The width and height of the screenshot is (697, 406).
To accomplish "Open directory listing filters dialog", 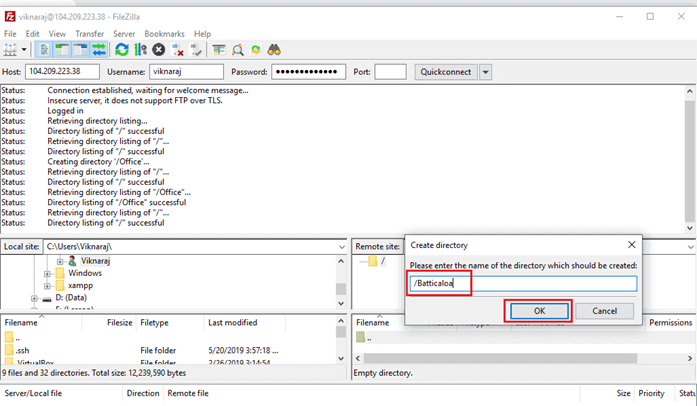I will pos(219,50).
